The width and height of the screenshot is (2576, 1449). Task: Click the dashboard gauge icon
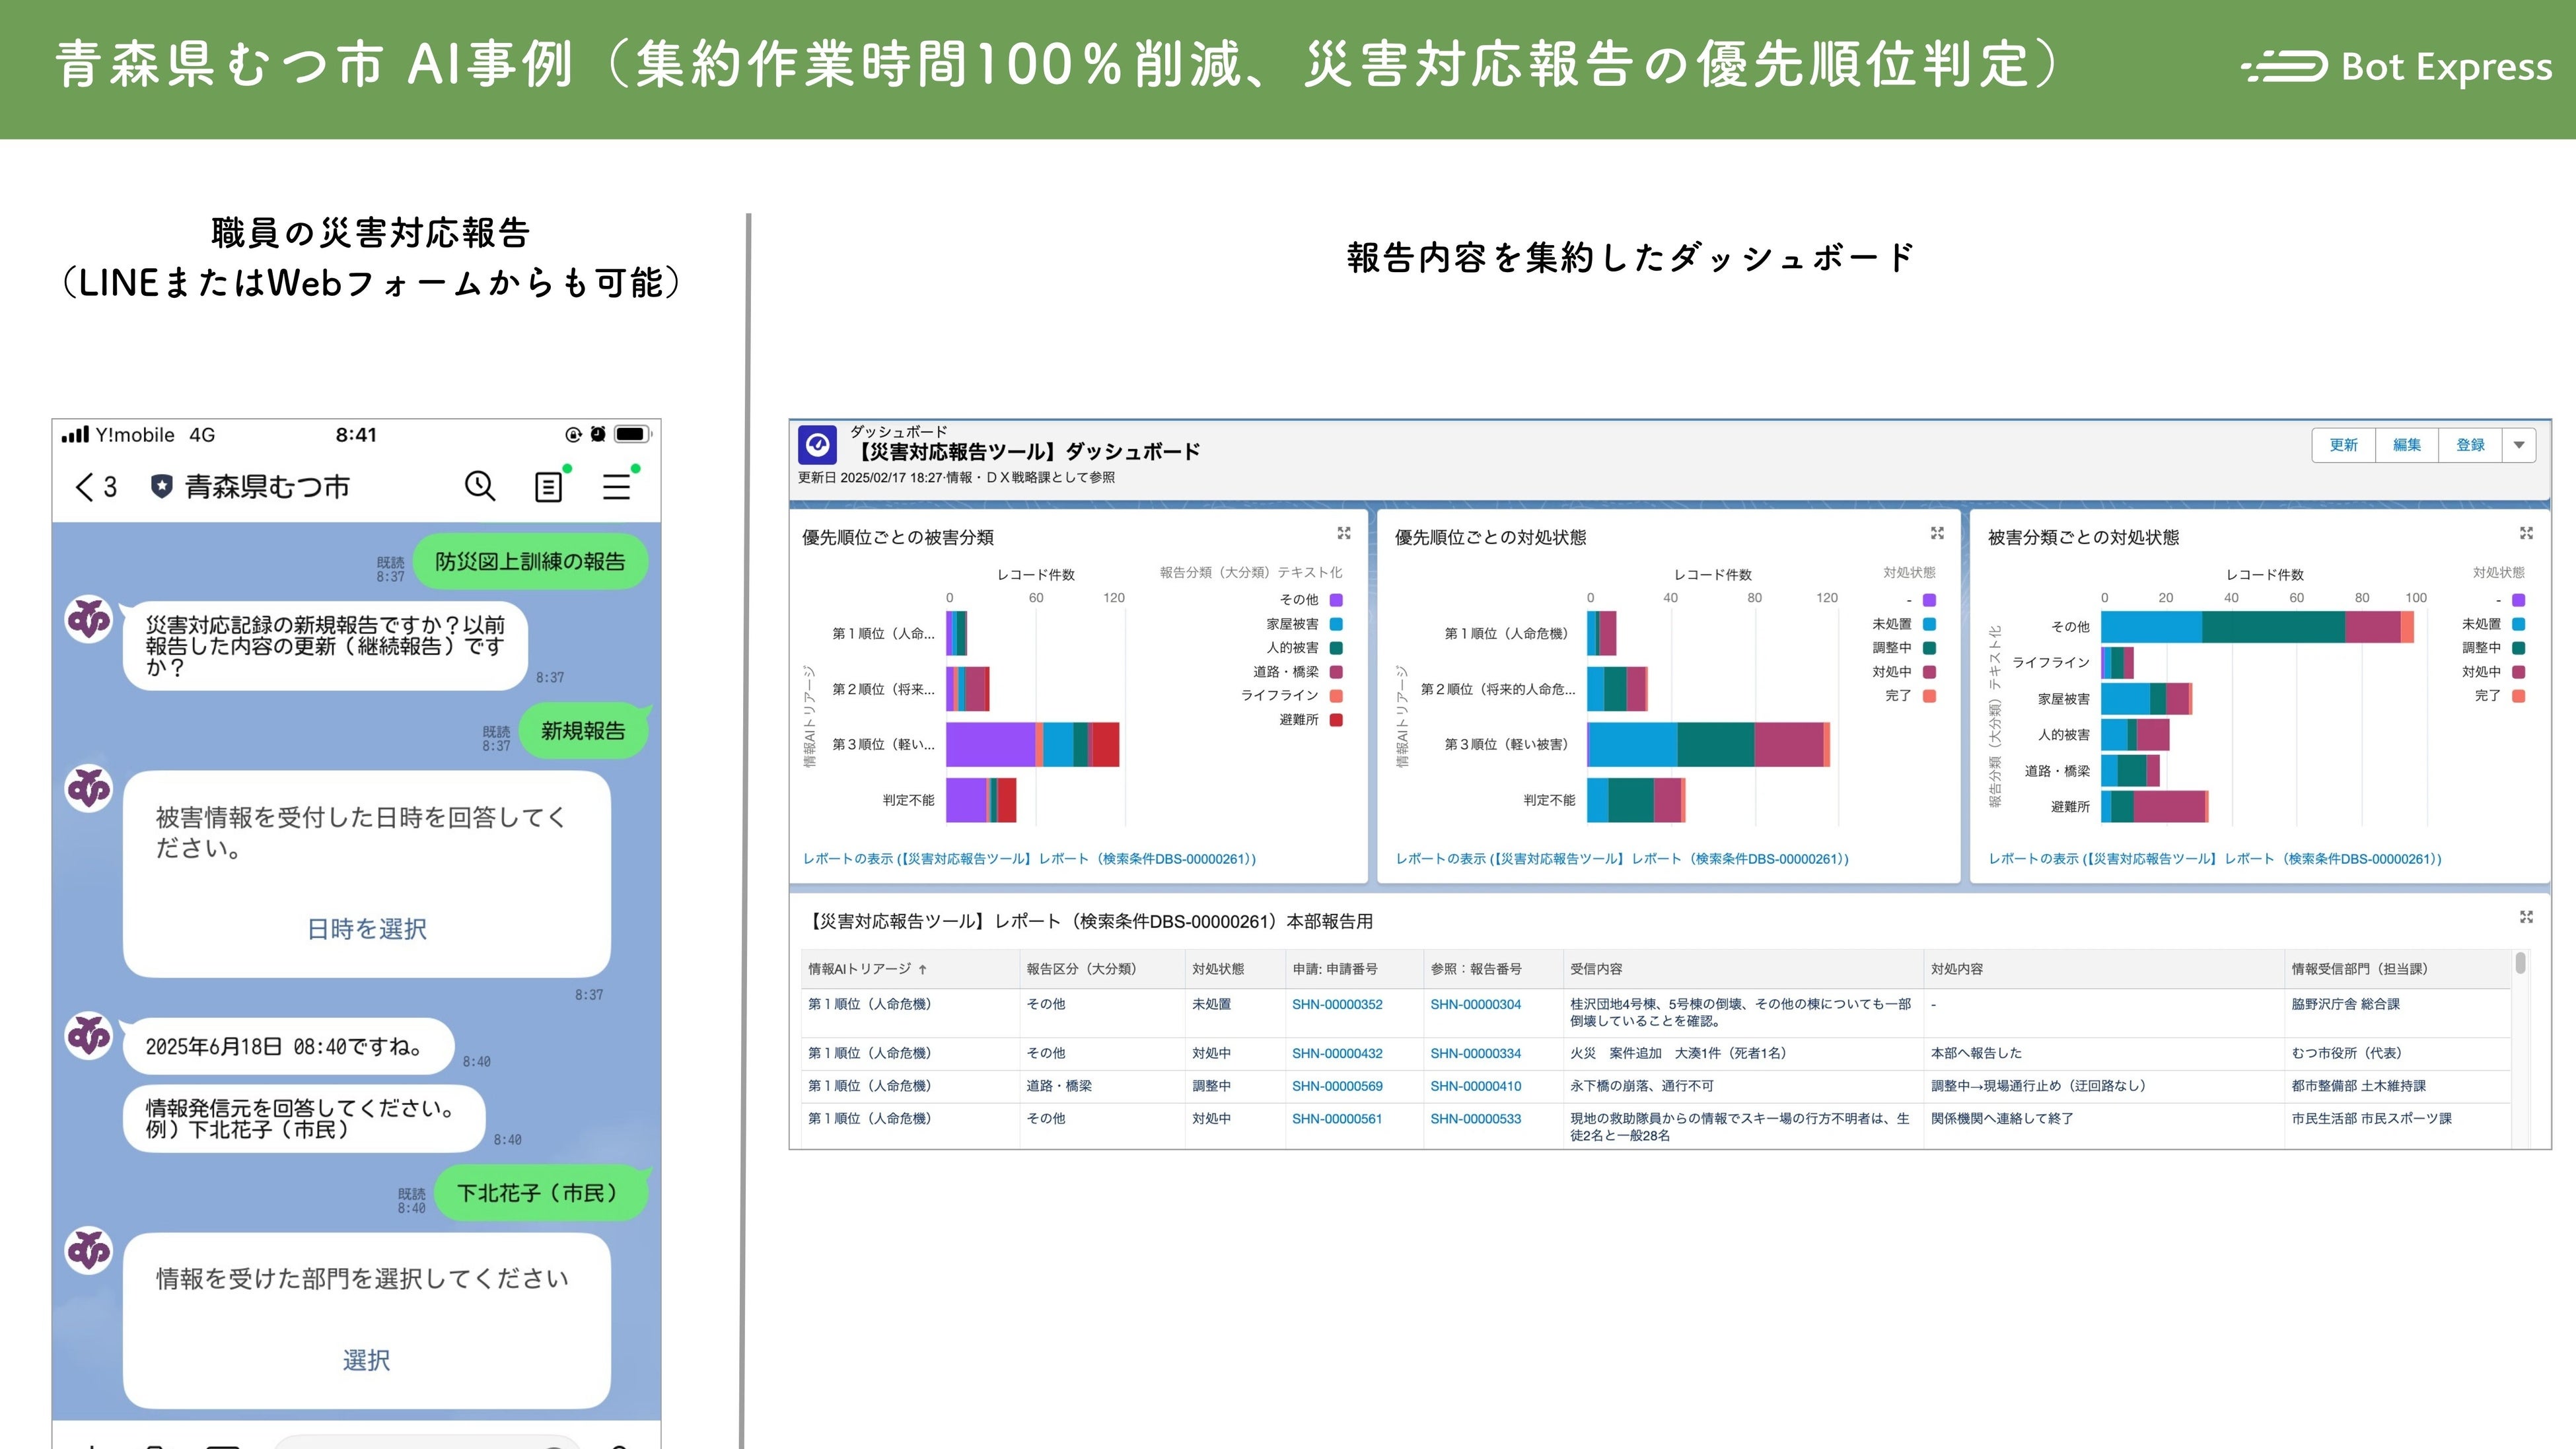coord(818,445)
